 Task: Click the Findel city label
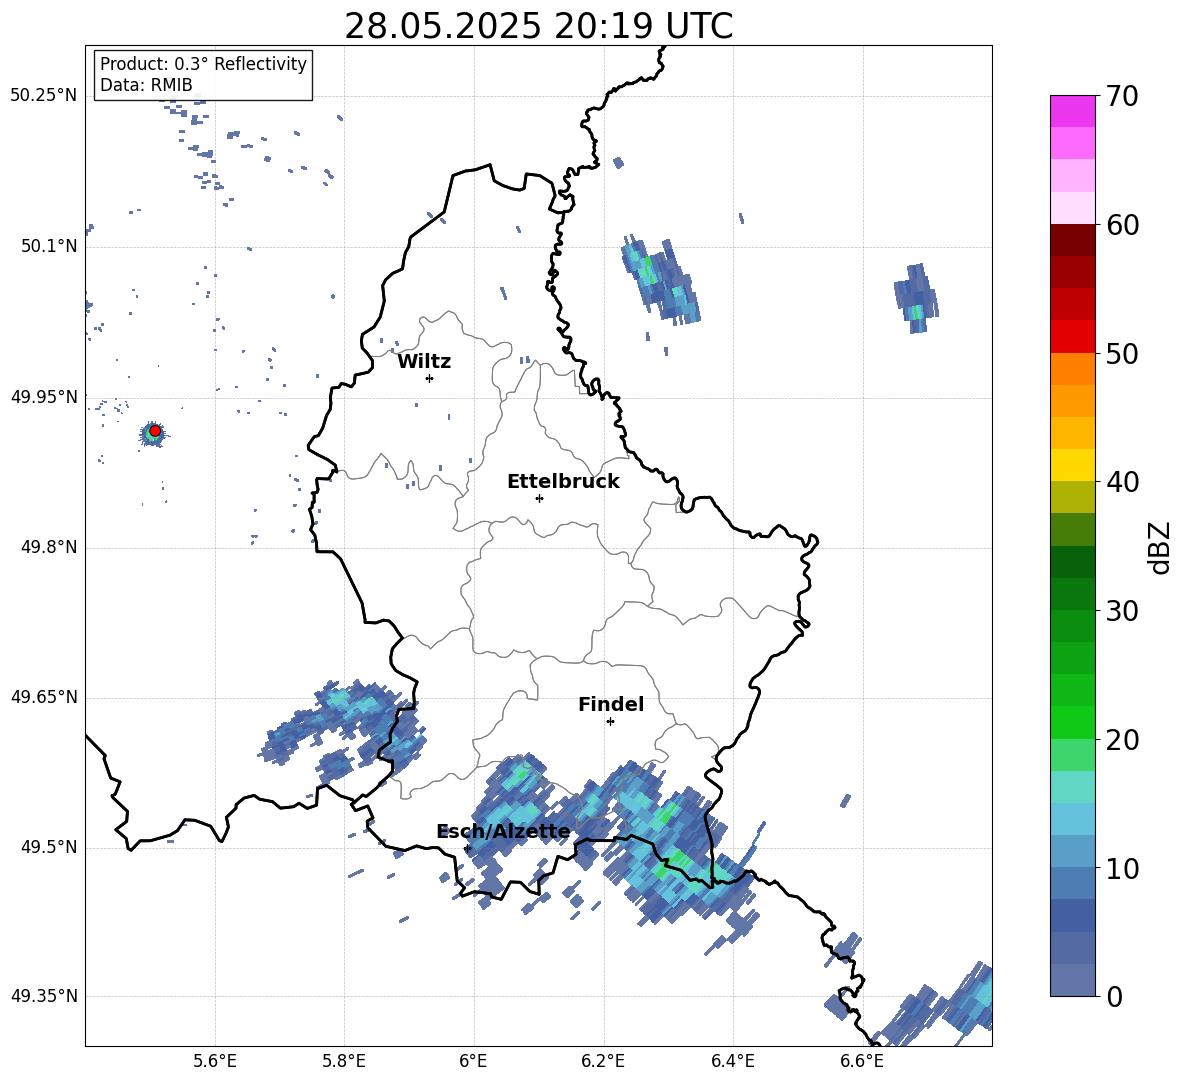(611, 704)
